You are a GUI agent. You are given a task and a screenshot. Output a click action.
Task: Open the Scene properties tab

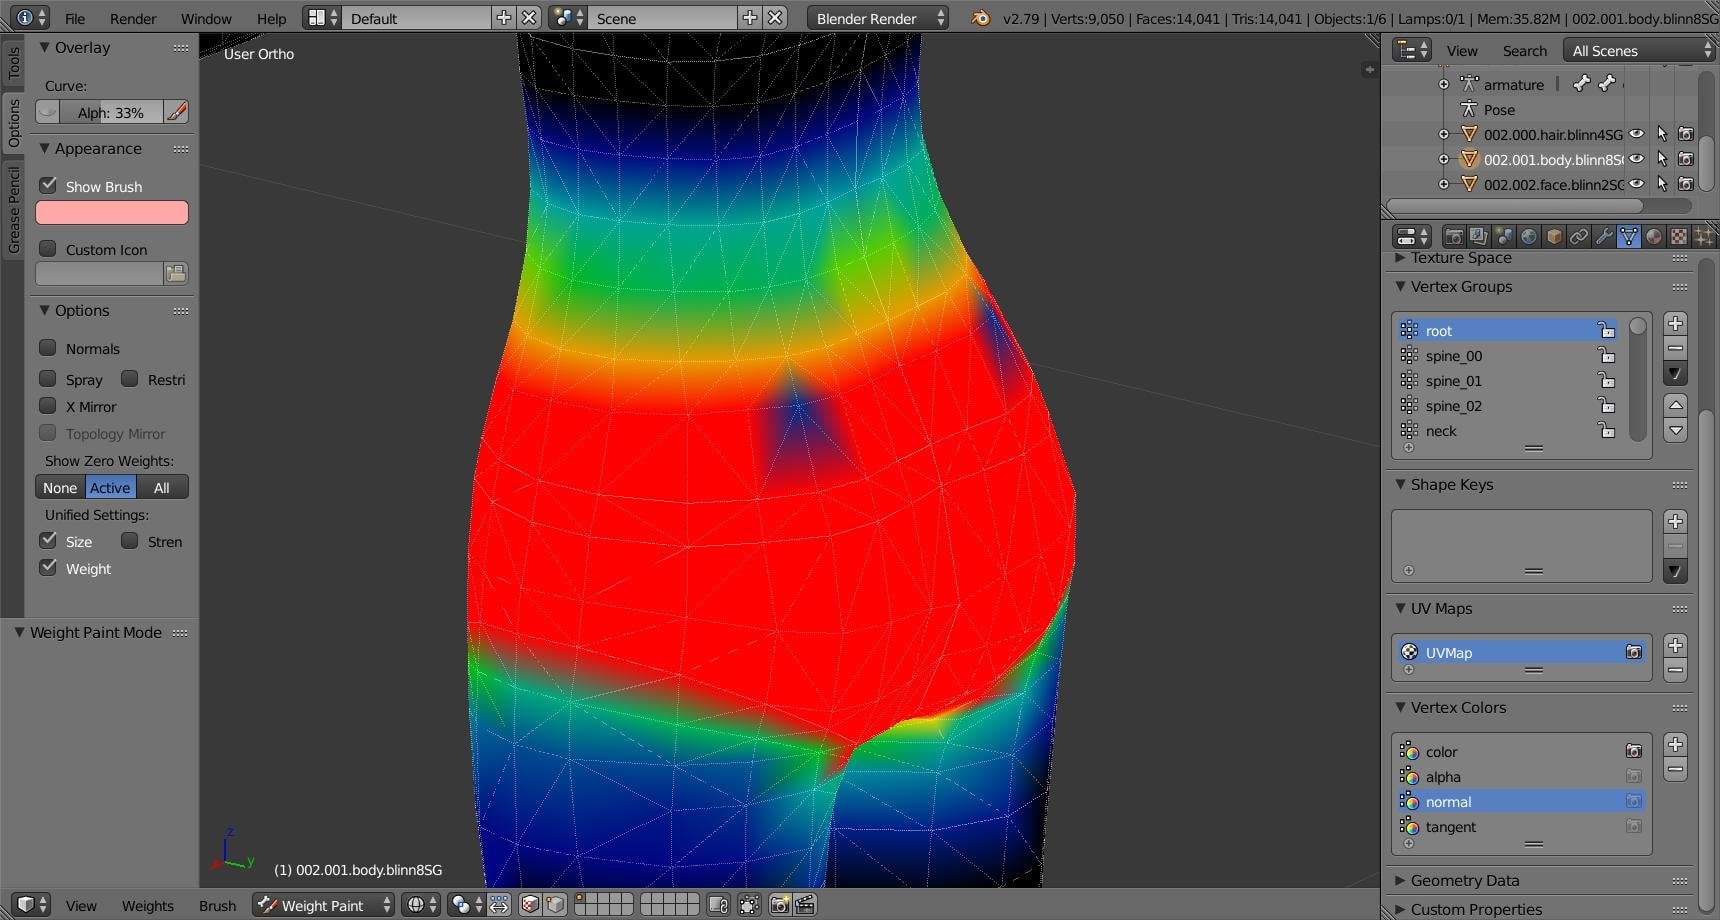(1504, 237)
